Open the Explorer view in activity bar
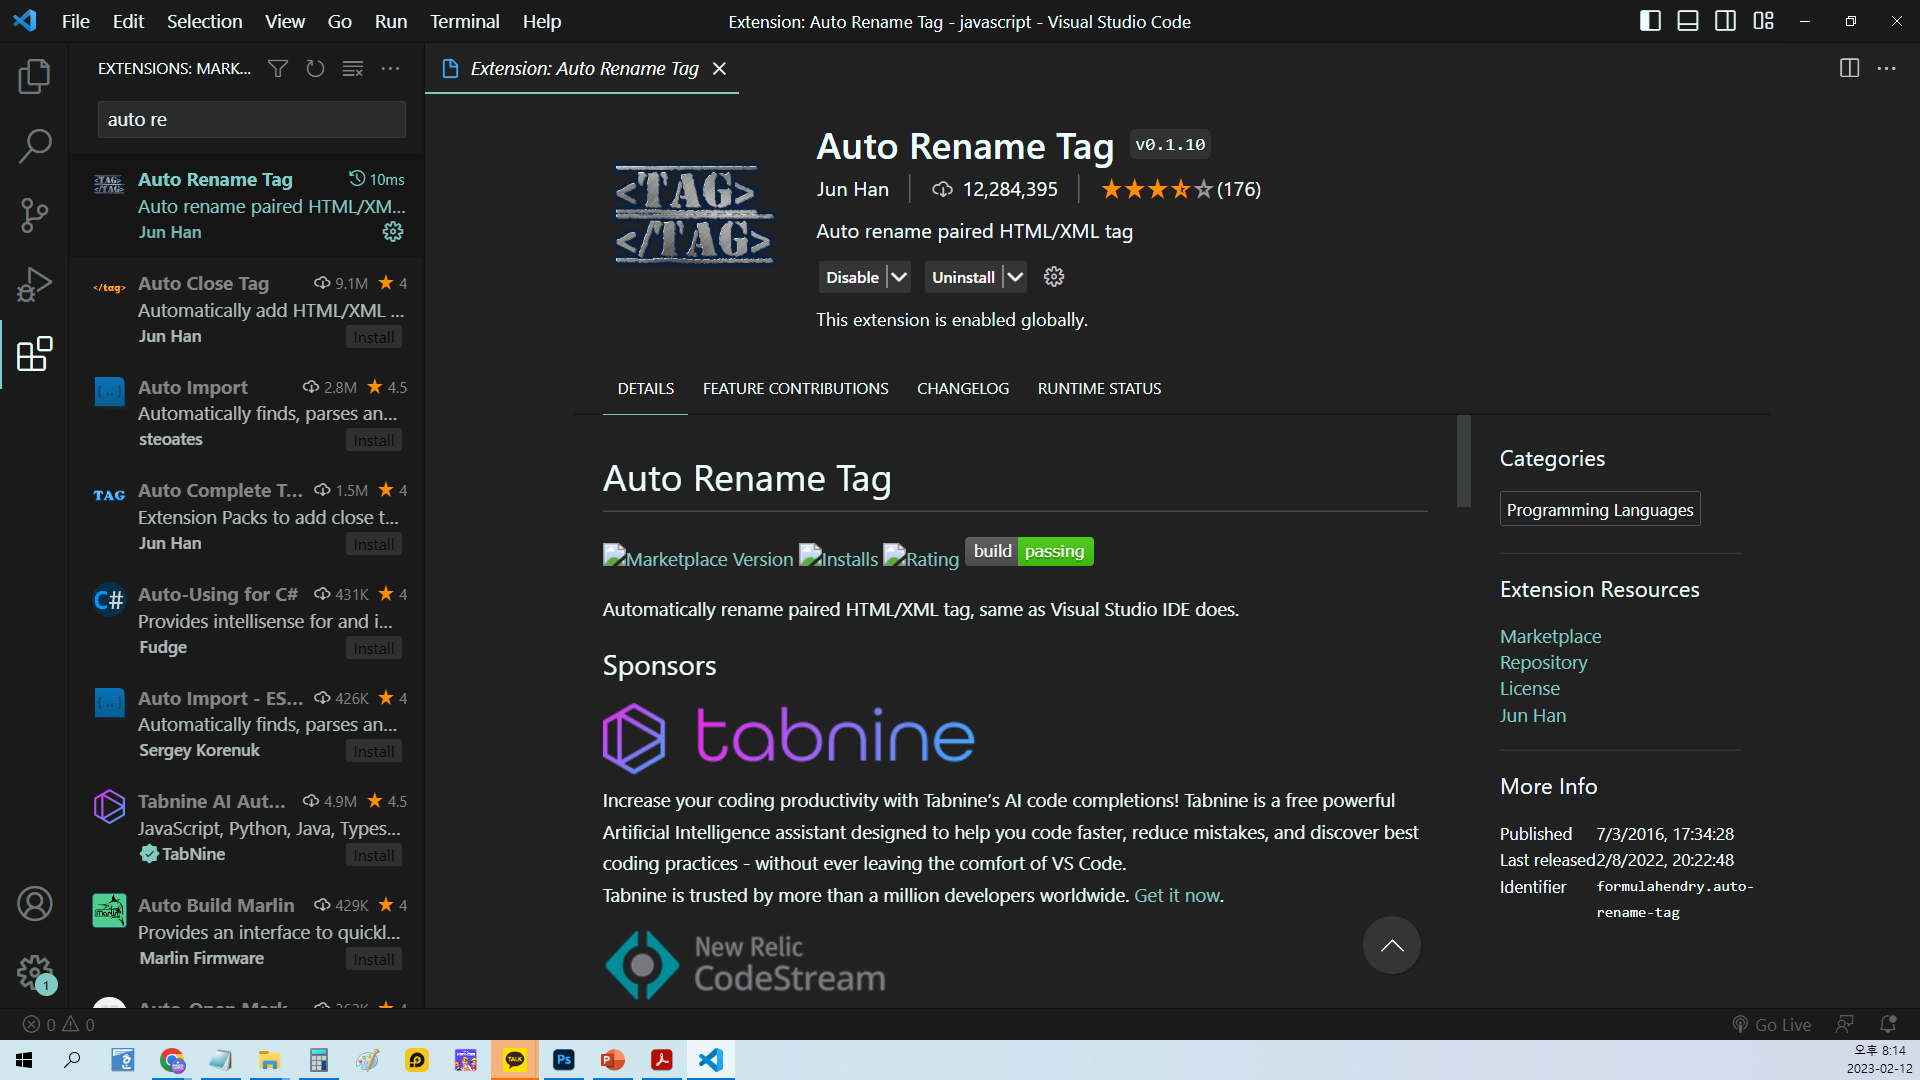This screenshot has width=1920, height=1080. [x=34, y=77]
